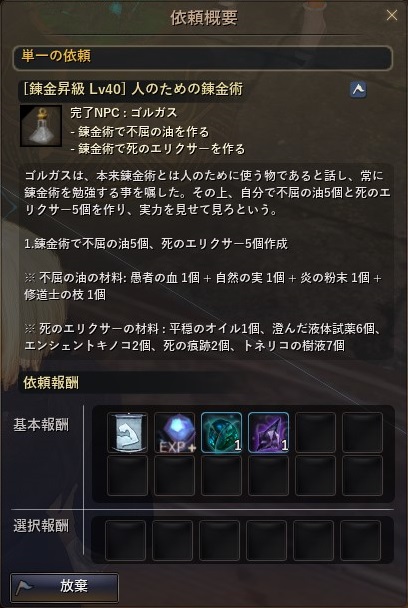
Task: Click the quest description text starting ゴルガスは
Action: click(x=207, y=193)
